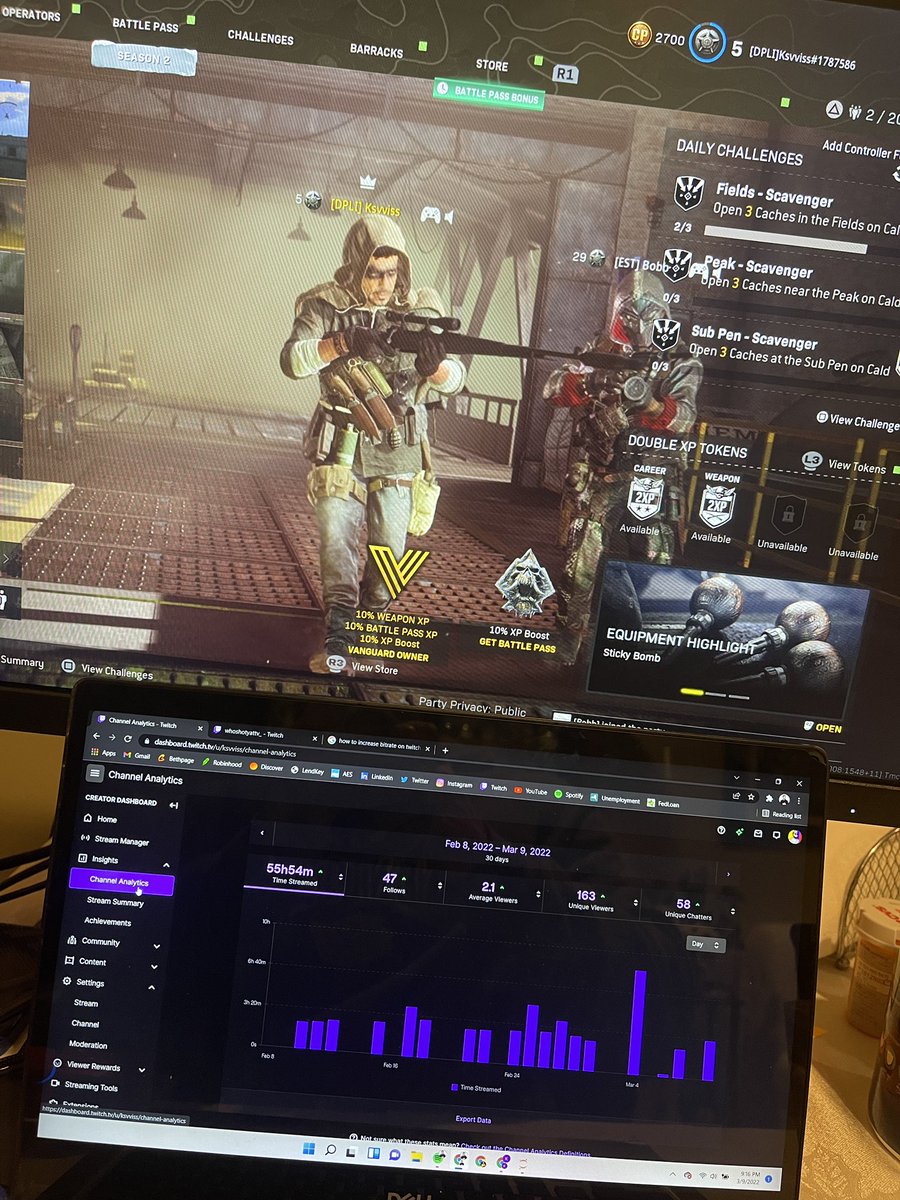Expand the Content section in sidebar
The width and height of the screenshot is (900, 1200).
point(154,967)
